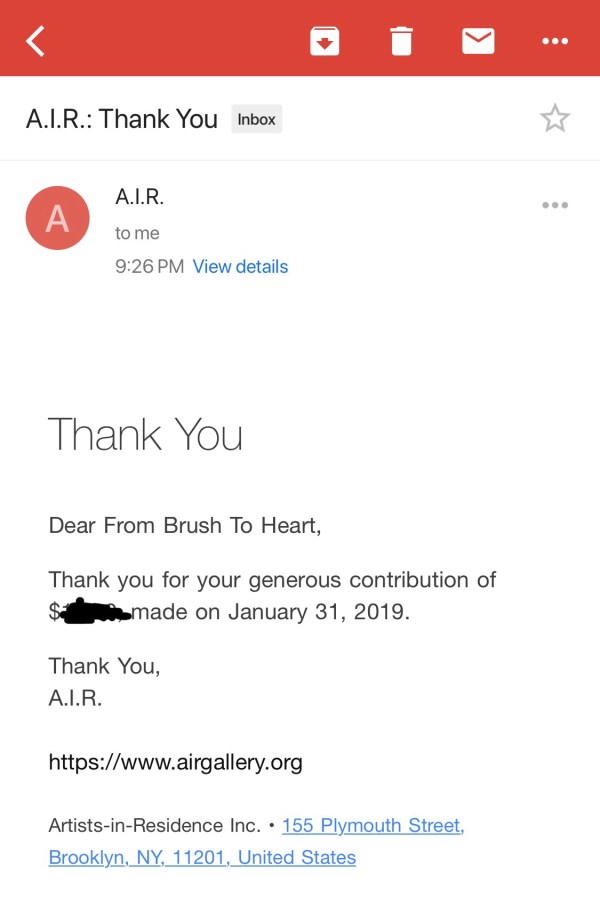
Task: Expand the 'to me' recipient line
Action: 137,233
